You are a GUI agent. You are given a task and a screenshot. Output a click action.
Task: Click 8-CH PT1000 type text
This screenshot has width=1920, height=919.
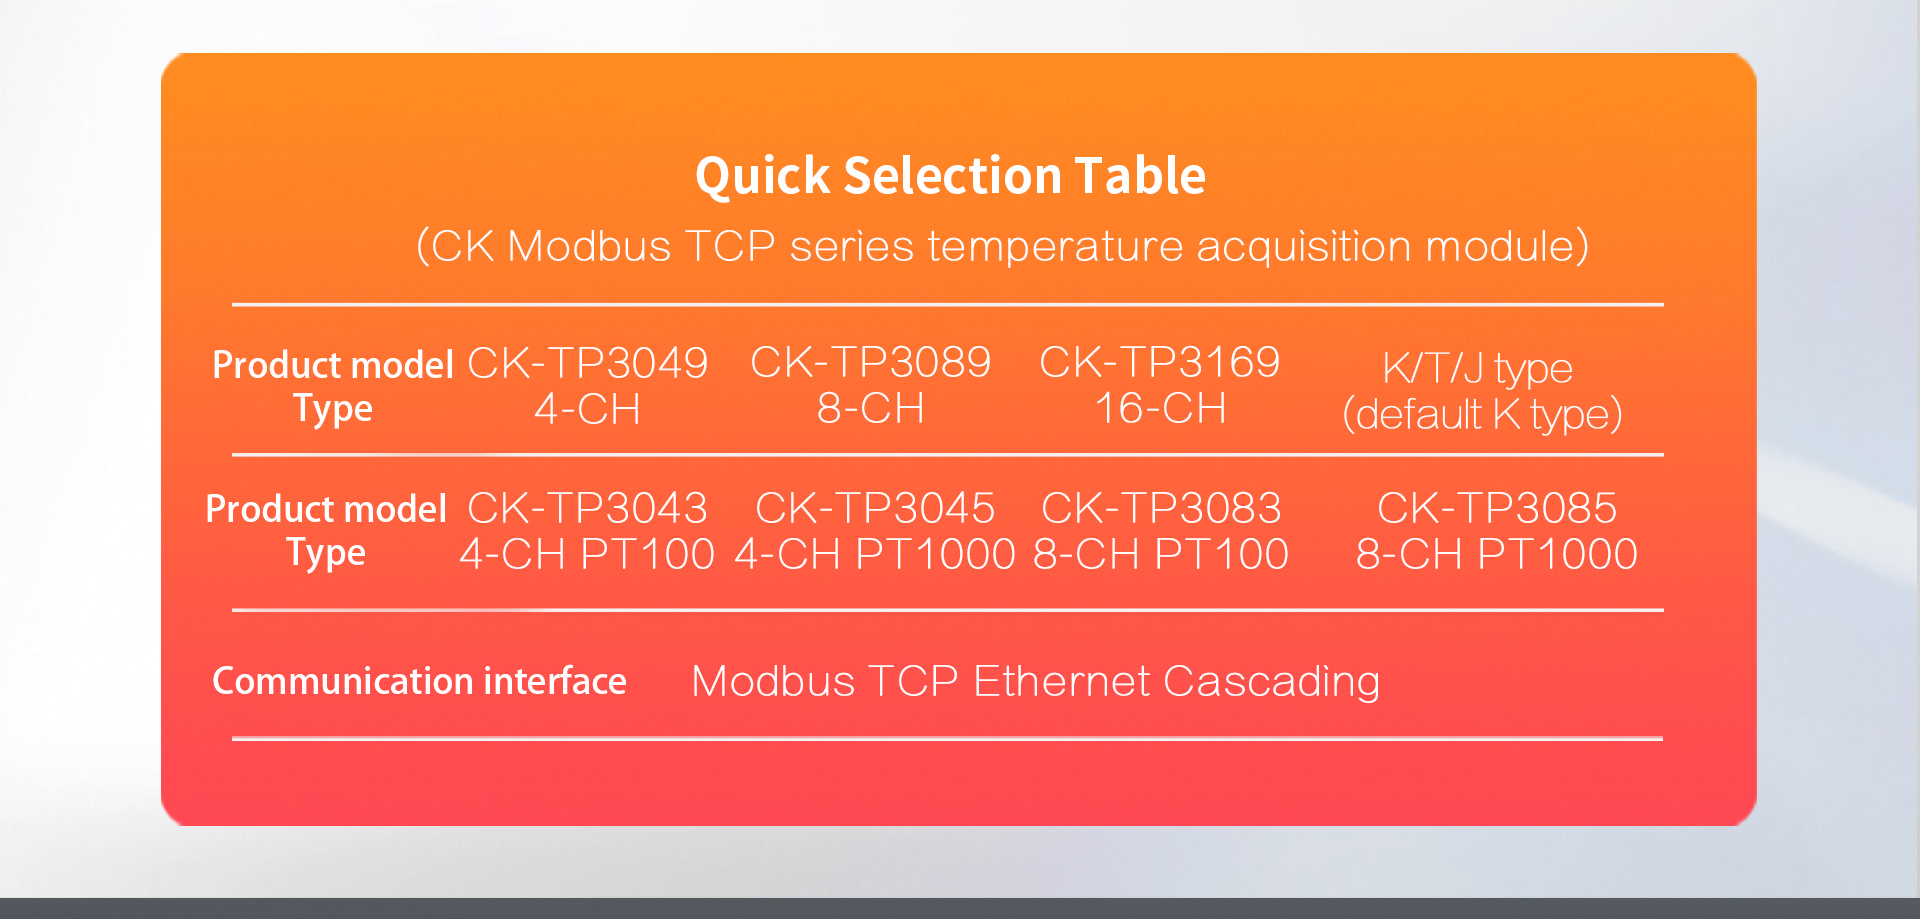tap(1497, 554)
